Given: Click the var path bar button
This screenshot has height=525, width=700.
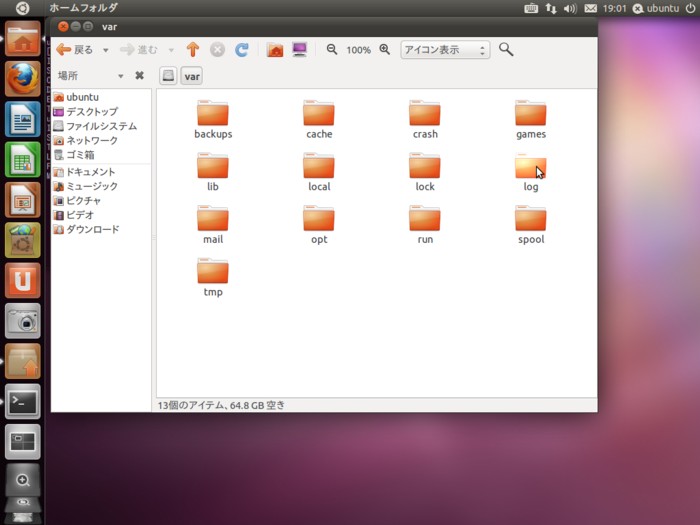Looking at the screenshot, I should (x=192, y=76).
